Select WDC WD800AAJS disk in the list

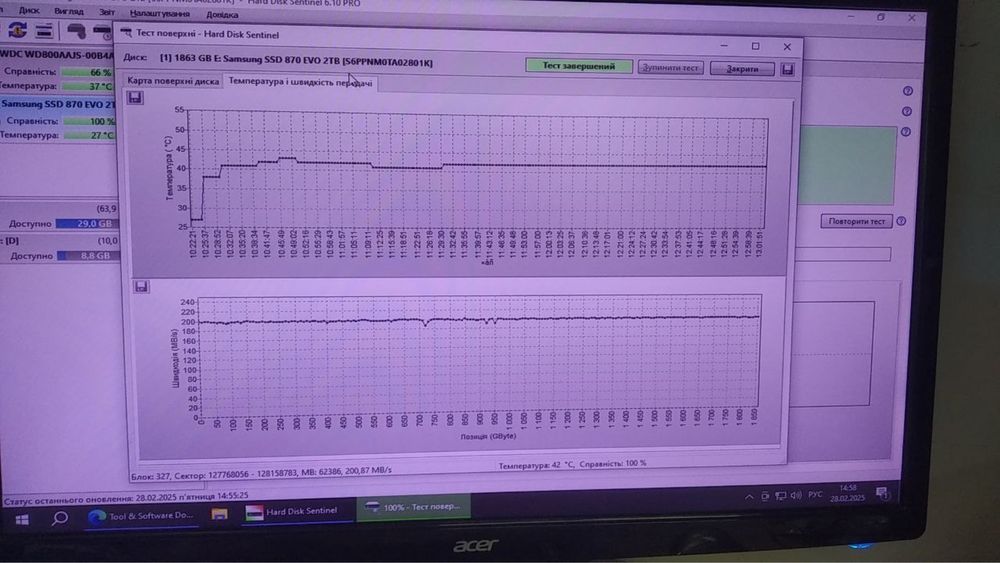57,55
